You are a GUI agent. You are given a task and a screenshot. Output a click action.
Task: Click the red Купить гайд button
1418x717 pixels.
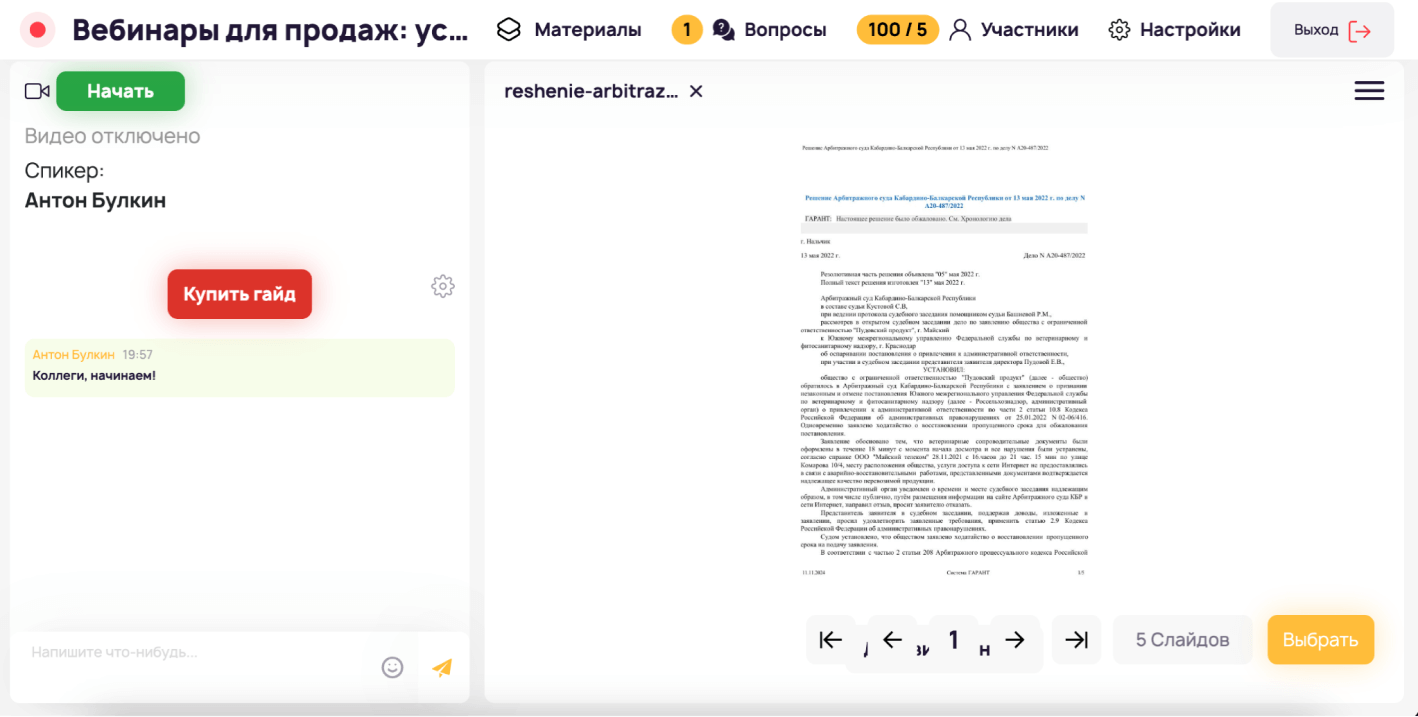240,294
